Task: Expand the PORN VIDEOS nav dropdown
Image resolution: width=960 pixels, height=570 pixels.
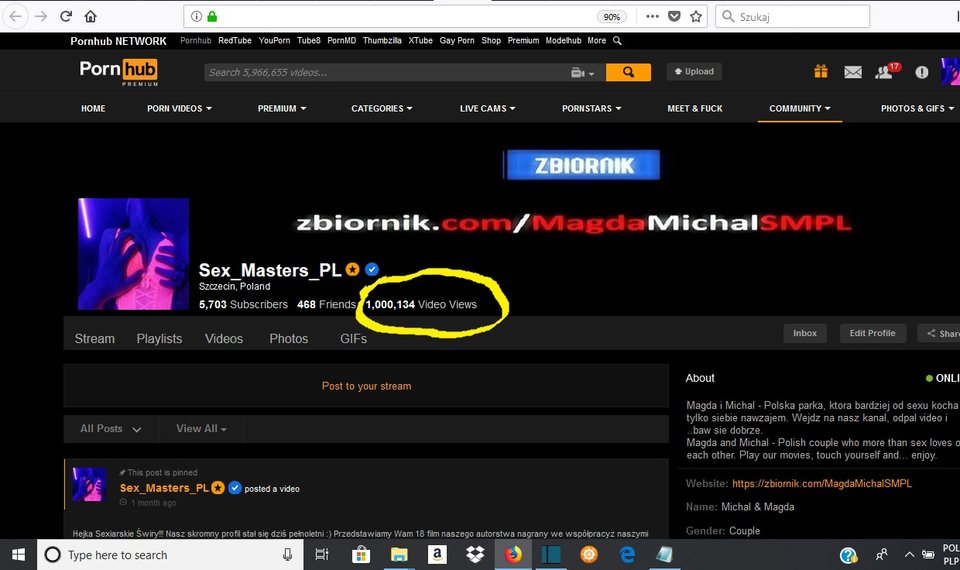Action: (179, 108)
